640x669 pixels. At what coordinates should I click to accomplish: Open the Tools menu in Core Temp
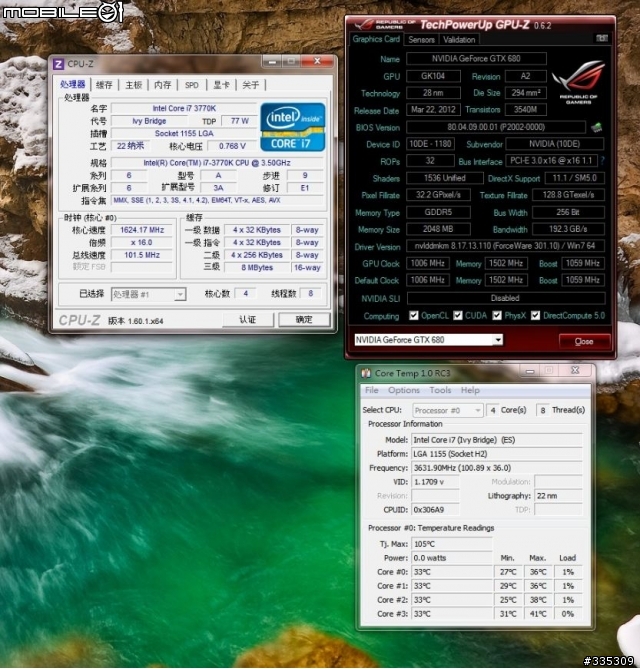pyautogui.click(x=440, y=390)
